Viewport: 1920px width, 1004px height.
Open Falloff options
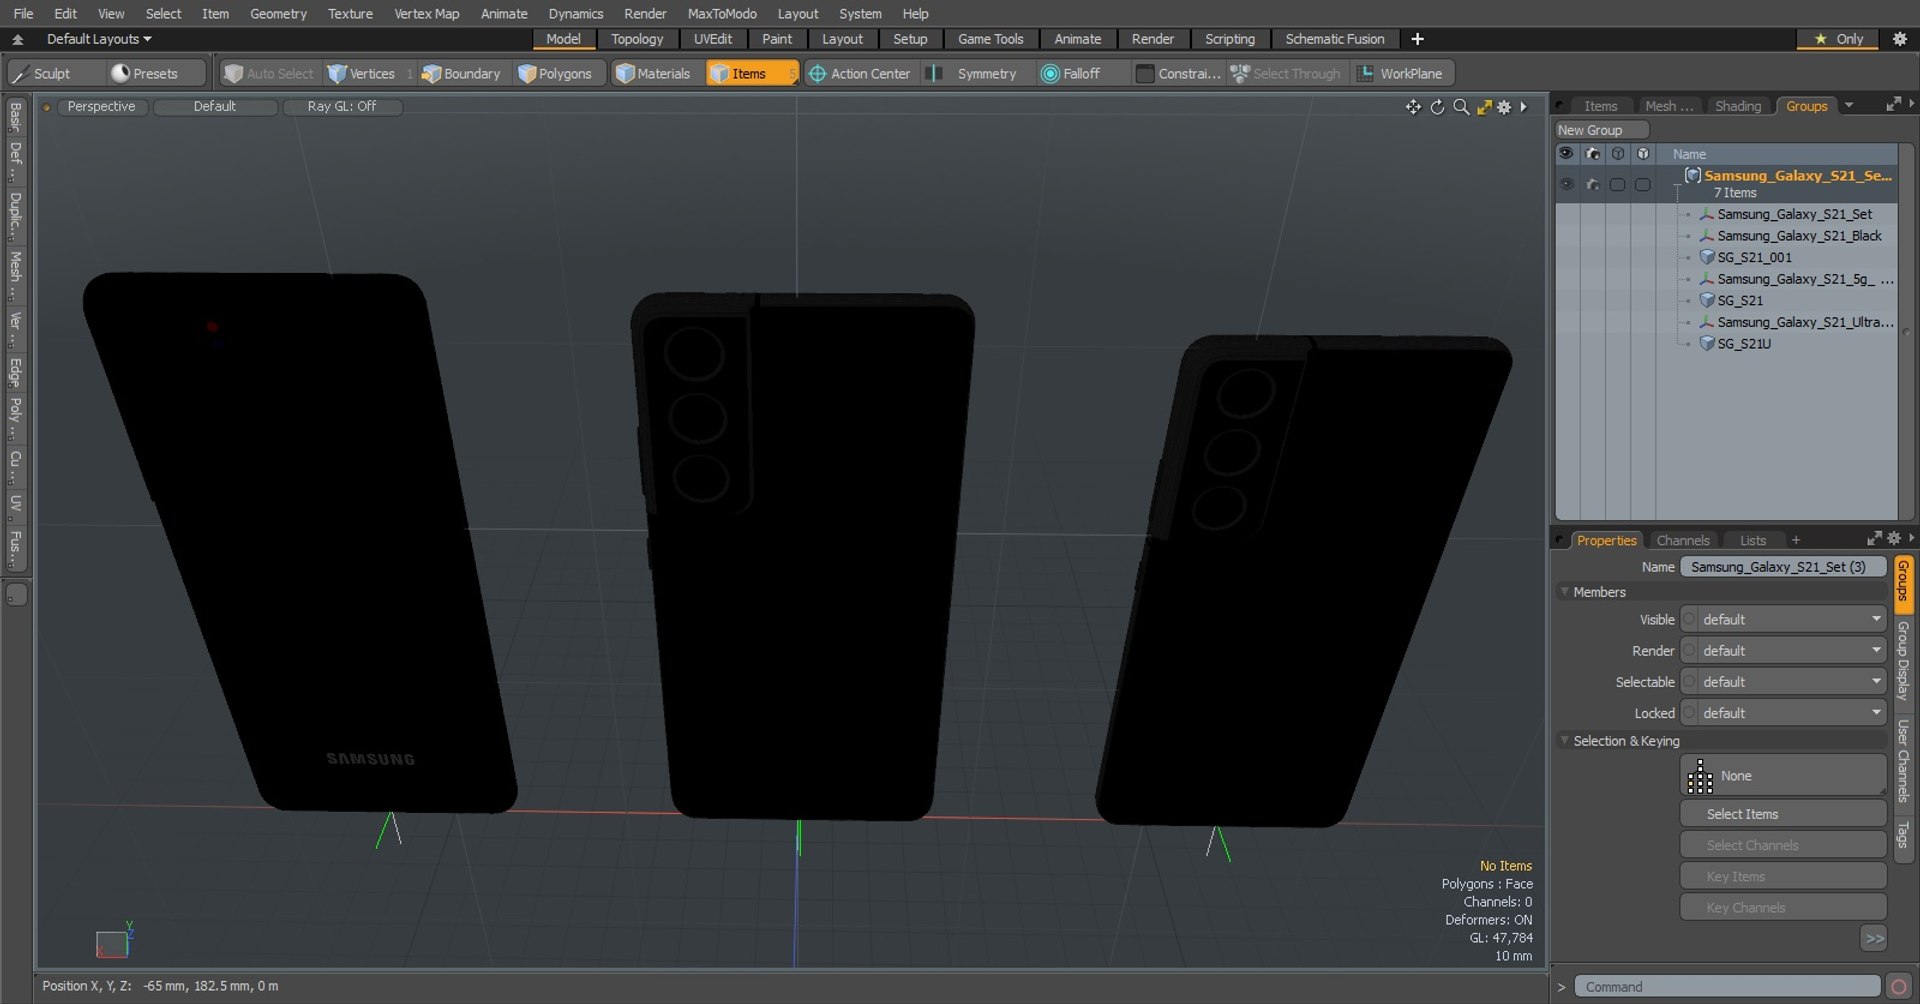[1080, 73]
